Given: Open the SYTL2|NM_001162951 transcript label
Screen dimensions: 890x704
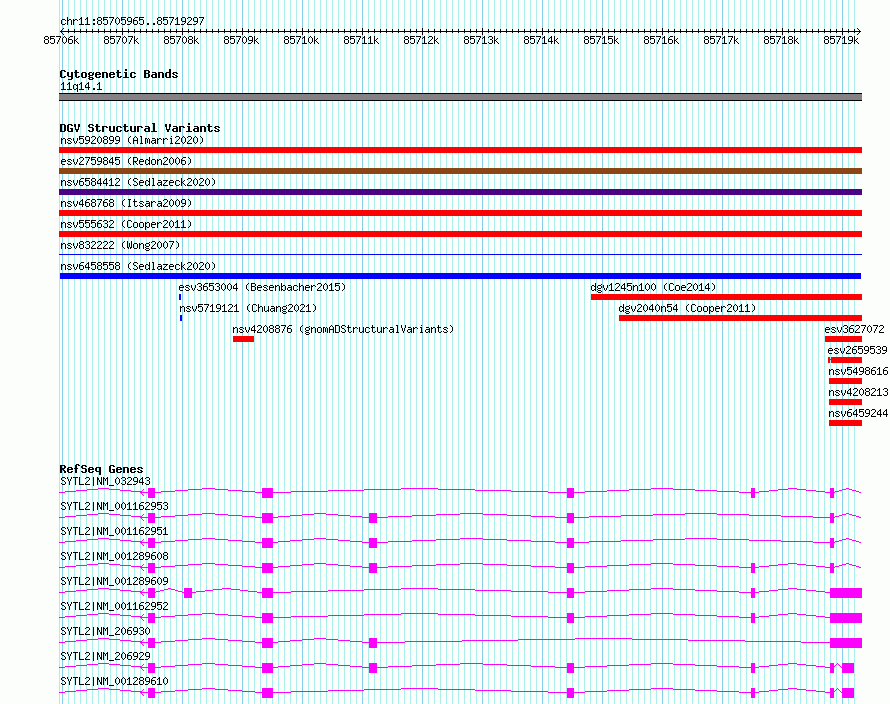Looking at the screenshot, I should (115, 531).
